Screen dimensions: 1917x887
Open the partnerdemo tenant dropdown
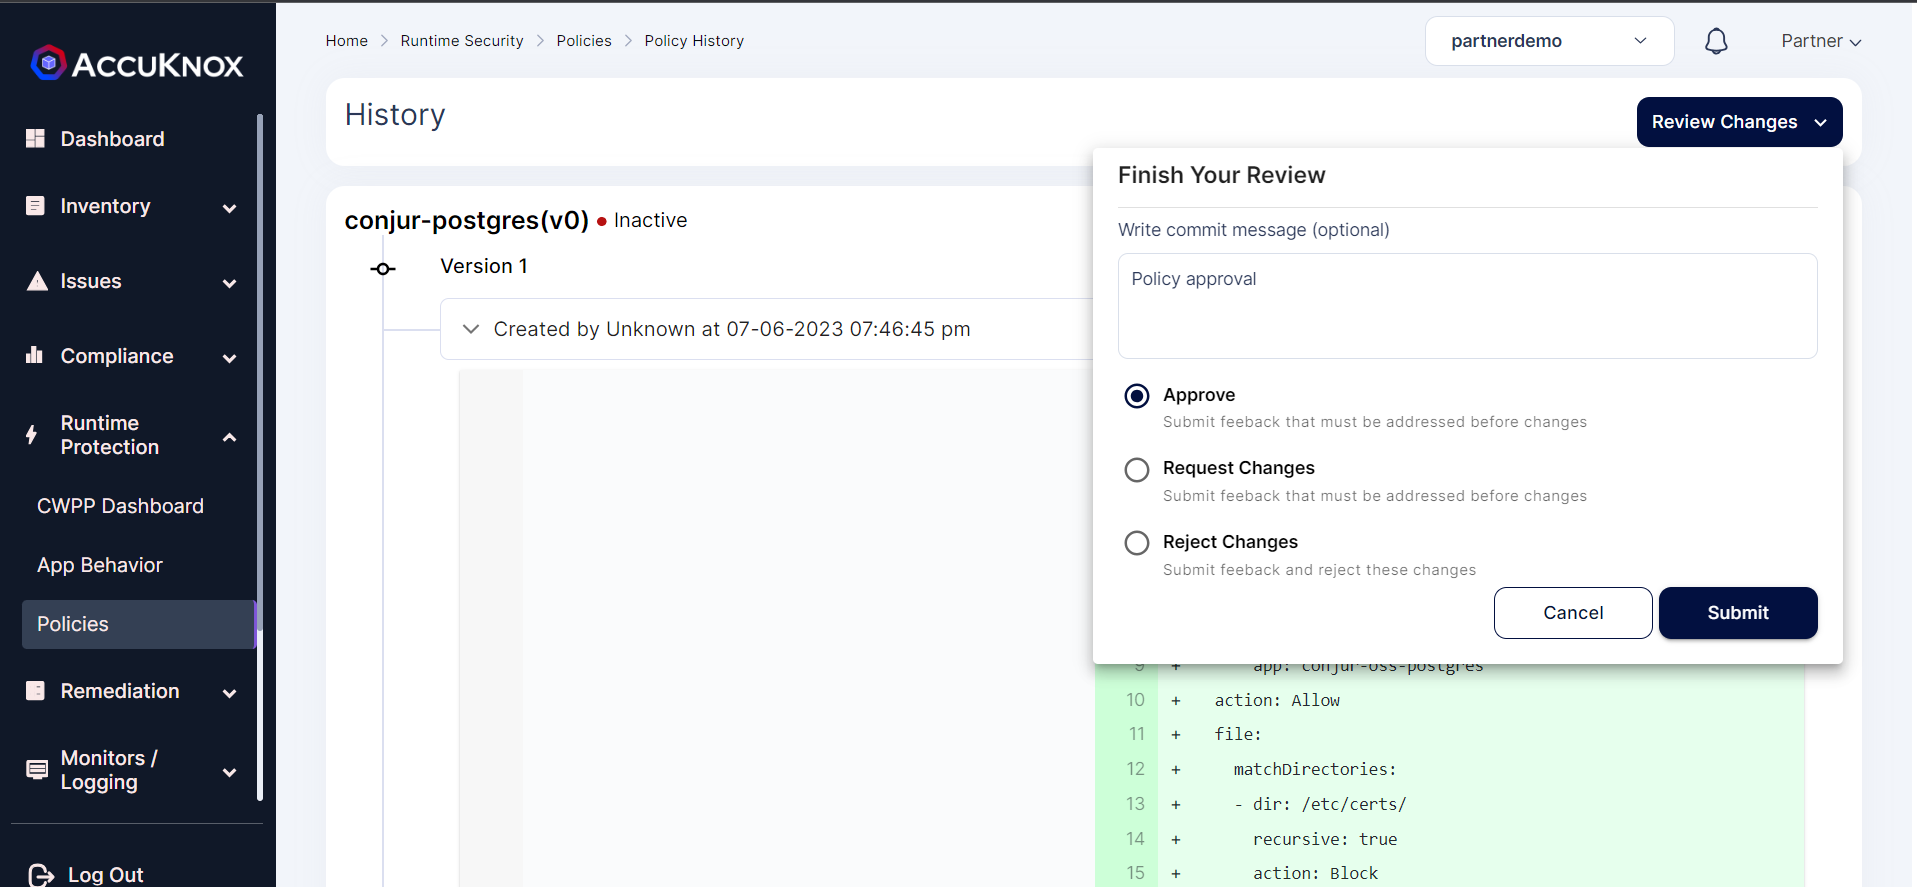click(1549, 41)
